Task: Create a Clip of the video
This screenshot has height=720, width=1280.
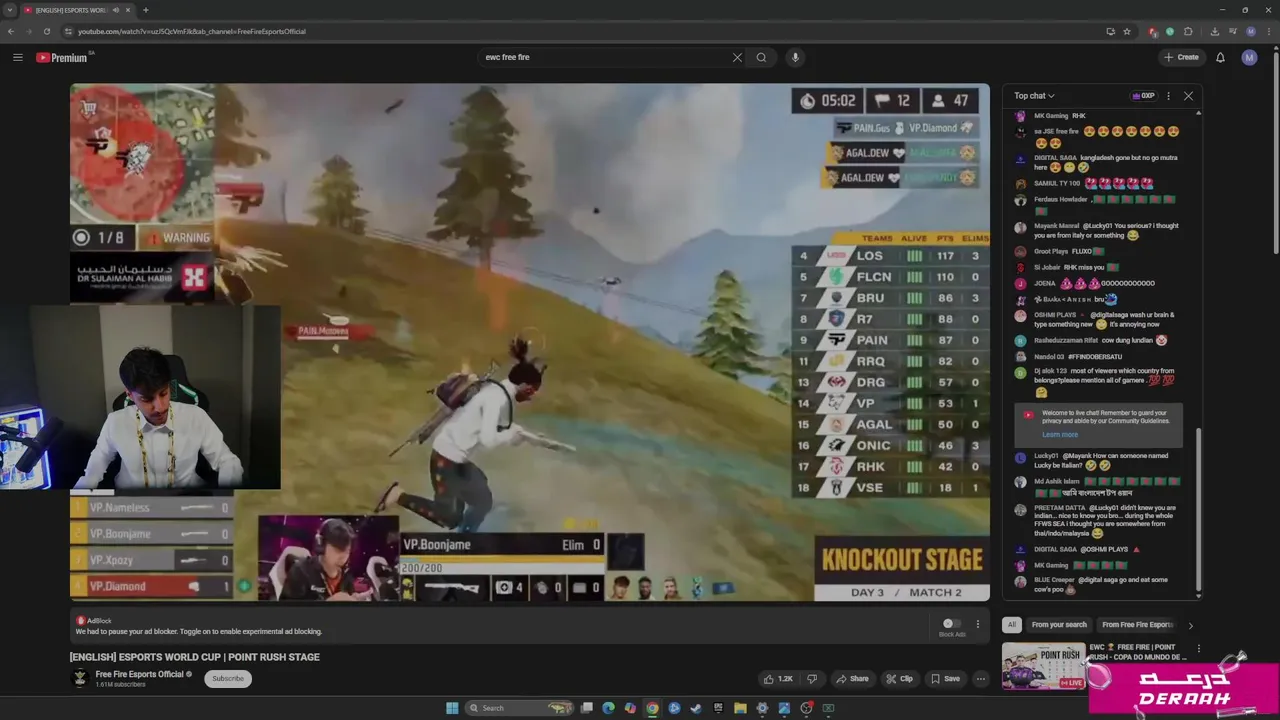Action: point(900,679)
